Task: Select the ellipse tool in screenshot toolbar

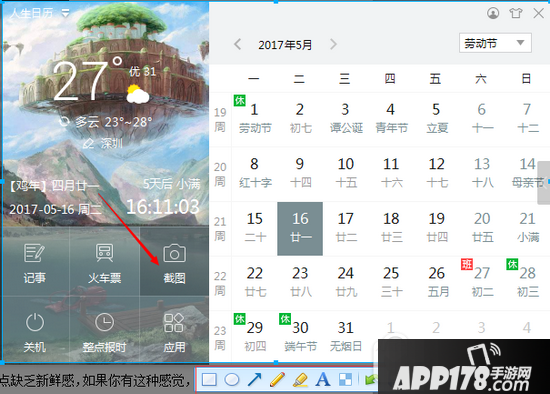Action: tap(232, 380)
